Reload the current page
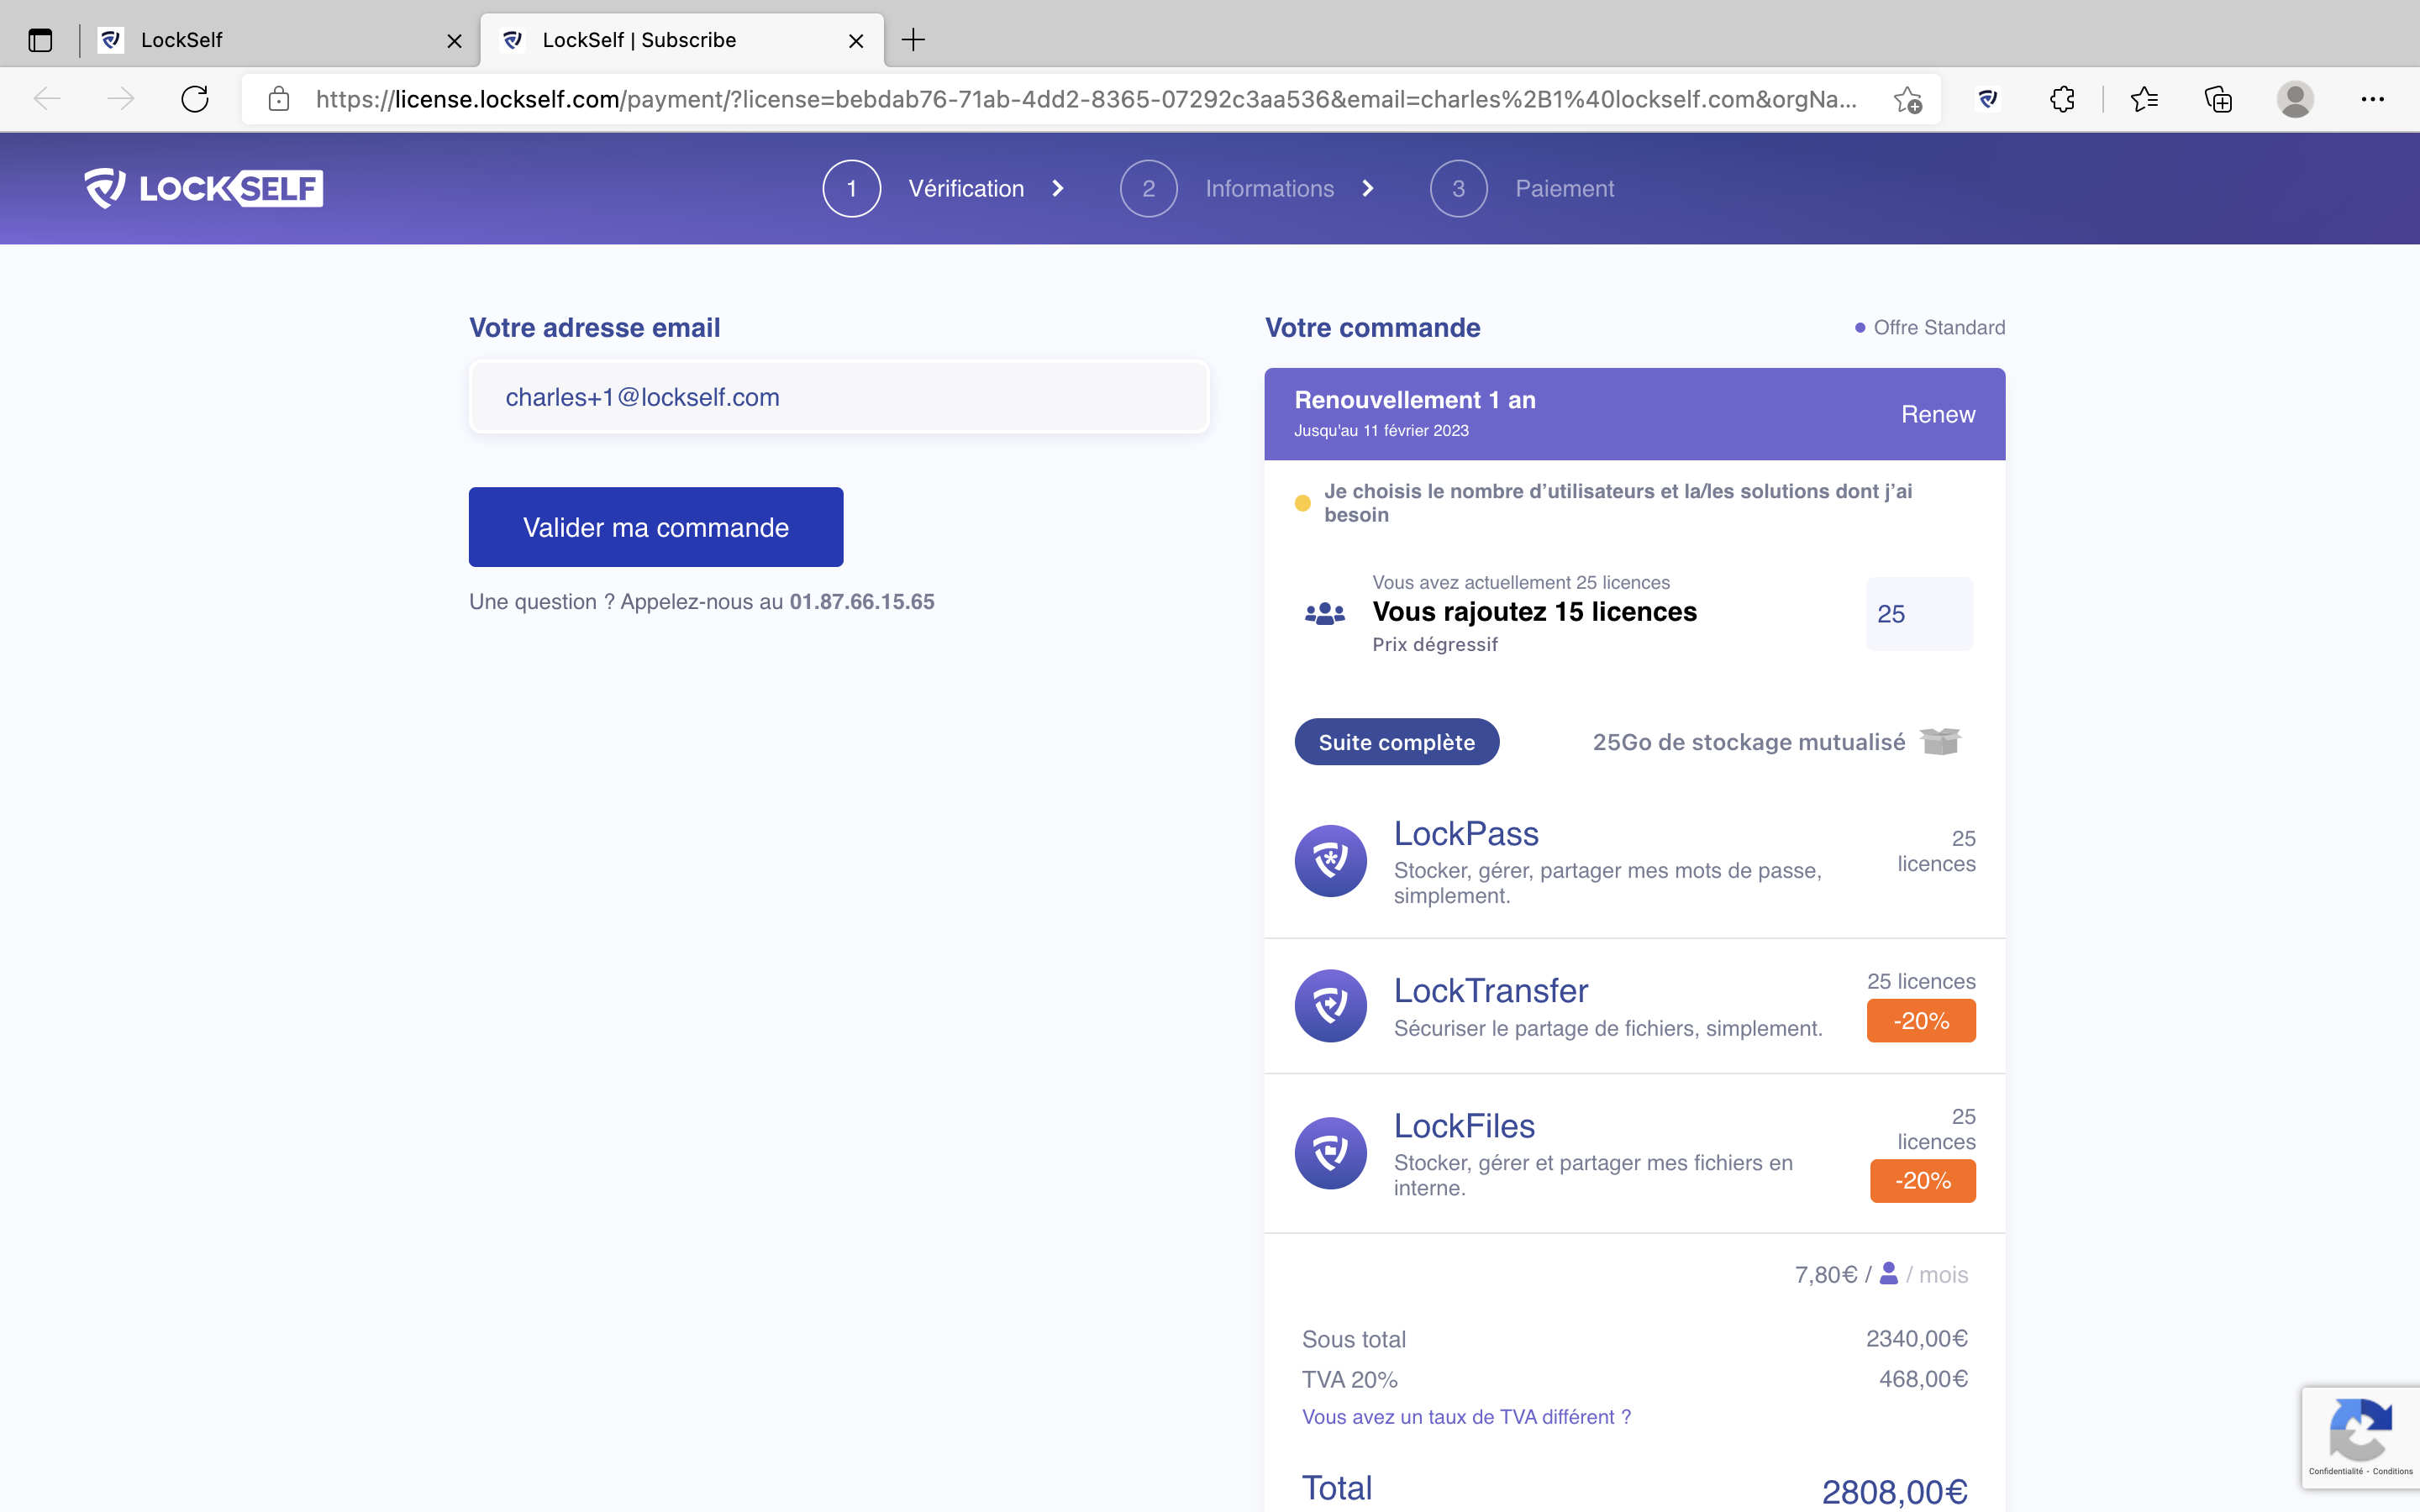Image resolution: width=2420 pixels, height=1512 pixels. (195, 99)
